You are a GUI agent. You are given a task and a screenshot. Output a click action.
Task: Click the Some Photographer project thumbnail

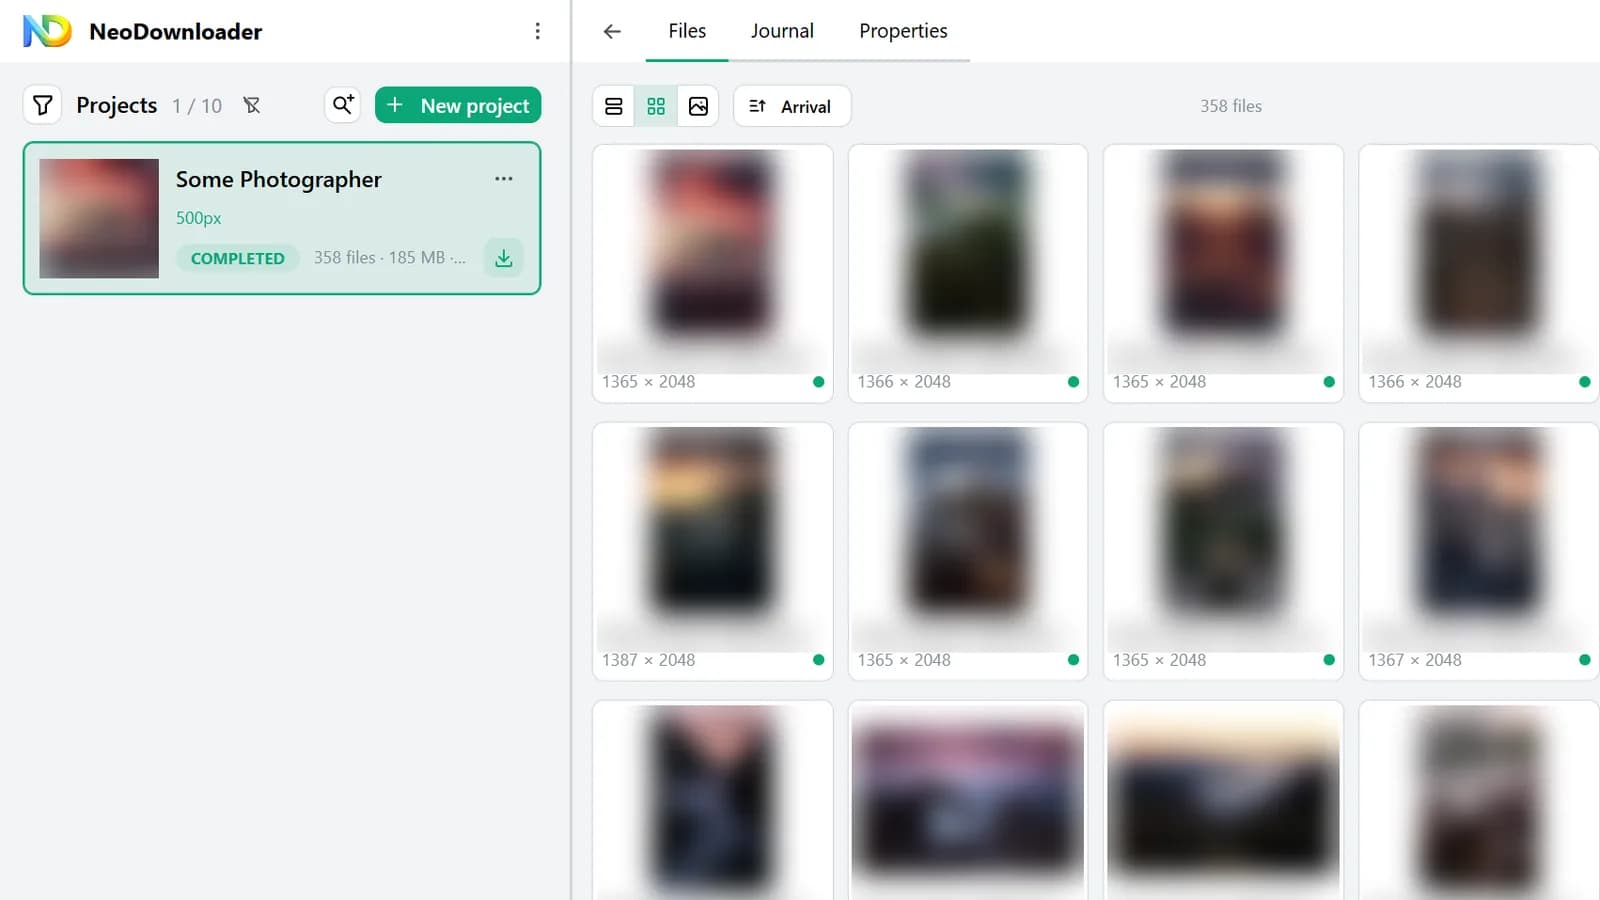[99, 218]
